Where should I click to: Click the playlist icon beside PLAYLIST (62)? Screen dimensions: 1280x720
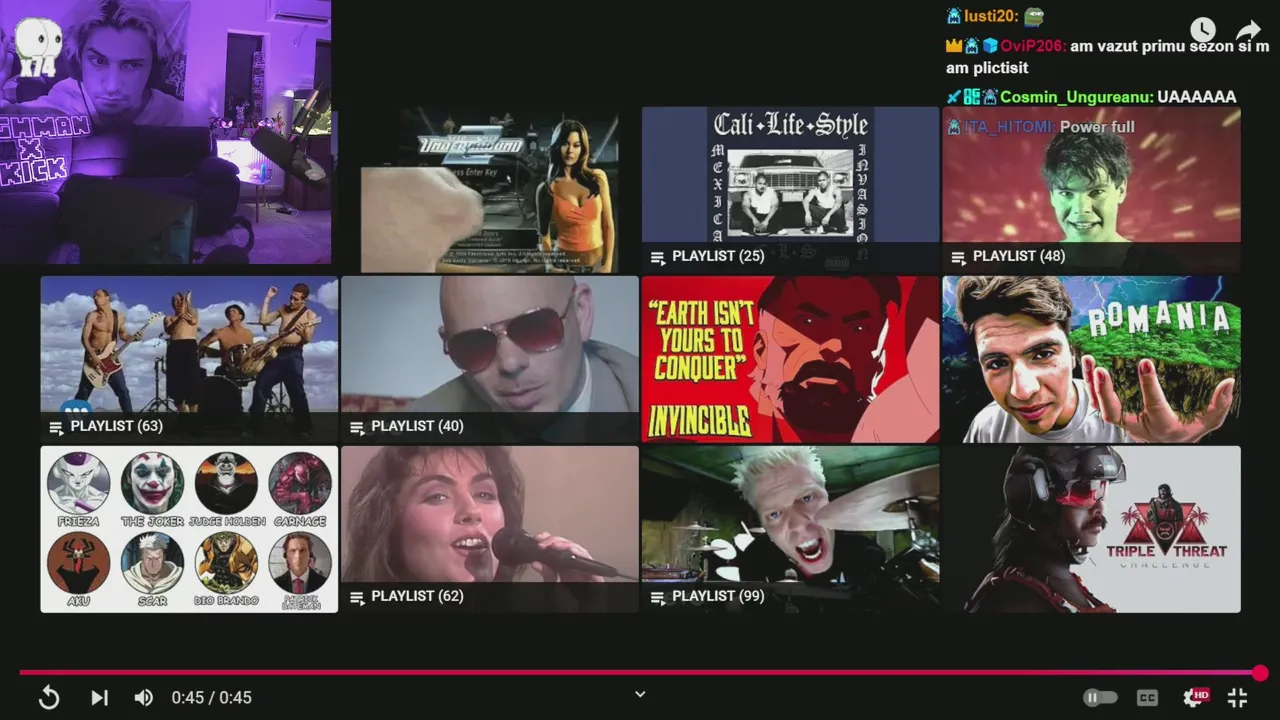356,598
